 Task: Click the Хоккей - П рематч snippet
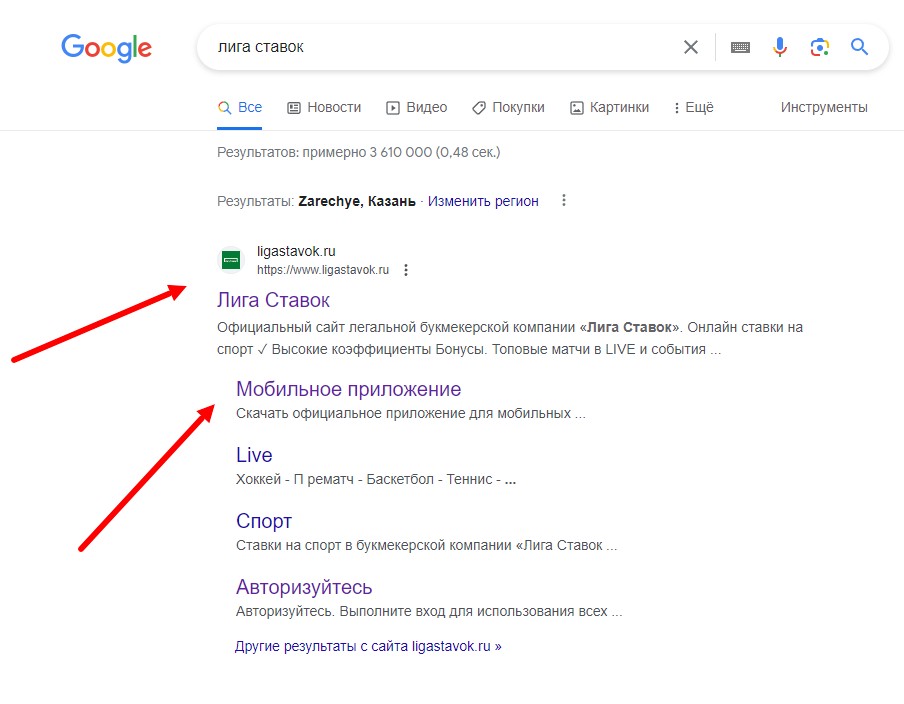pos(376,479)
